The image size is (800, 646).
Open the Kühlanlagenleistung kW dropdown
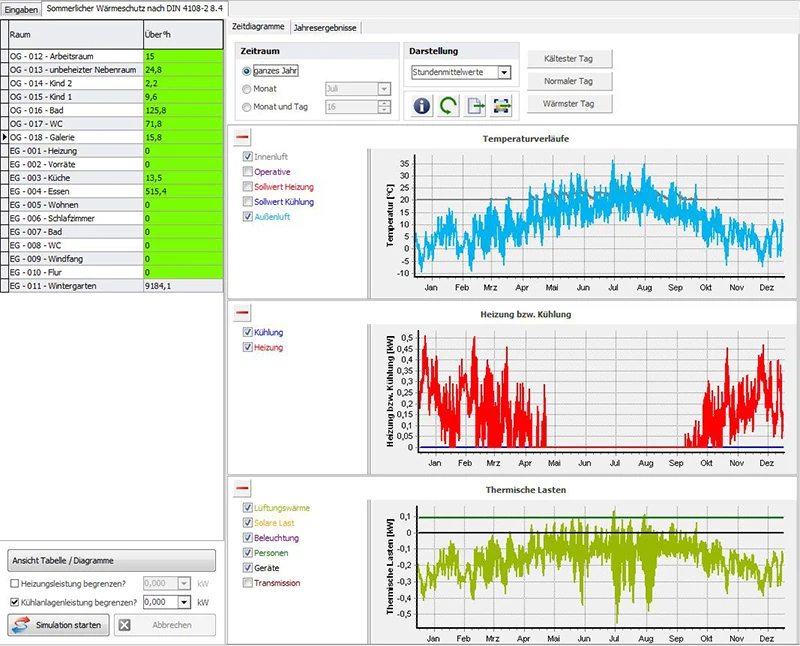point(184,602)
